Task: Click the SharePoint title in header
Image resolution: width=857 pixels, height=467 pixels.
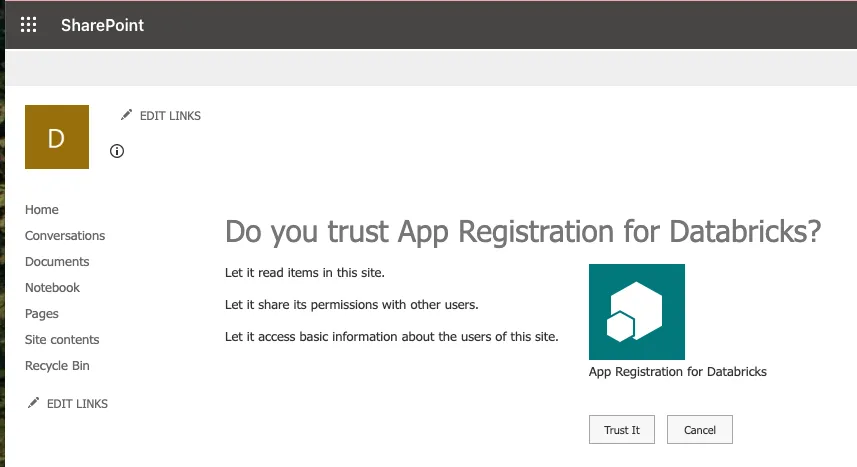Action: pos(102,25)
